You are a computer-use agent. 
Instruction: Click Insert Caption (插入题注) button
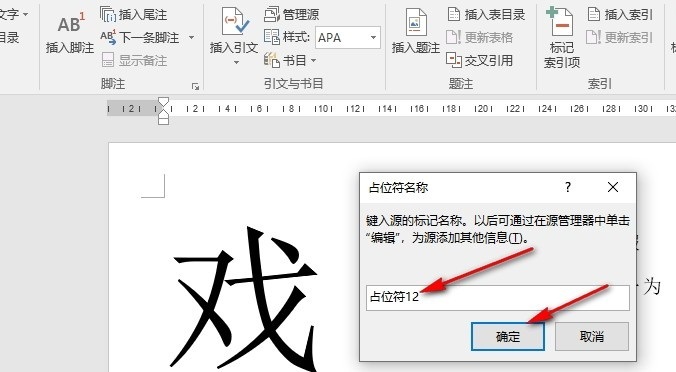(x=416, y=31)
